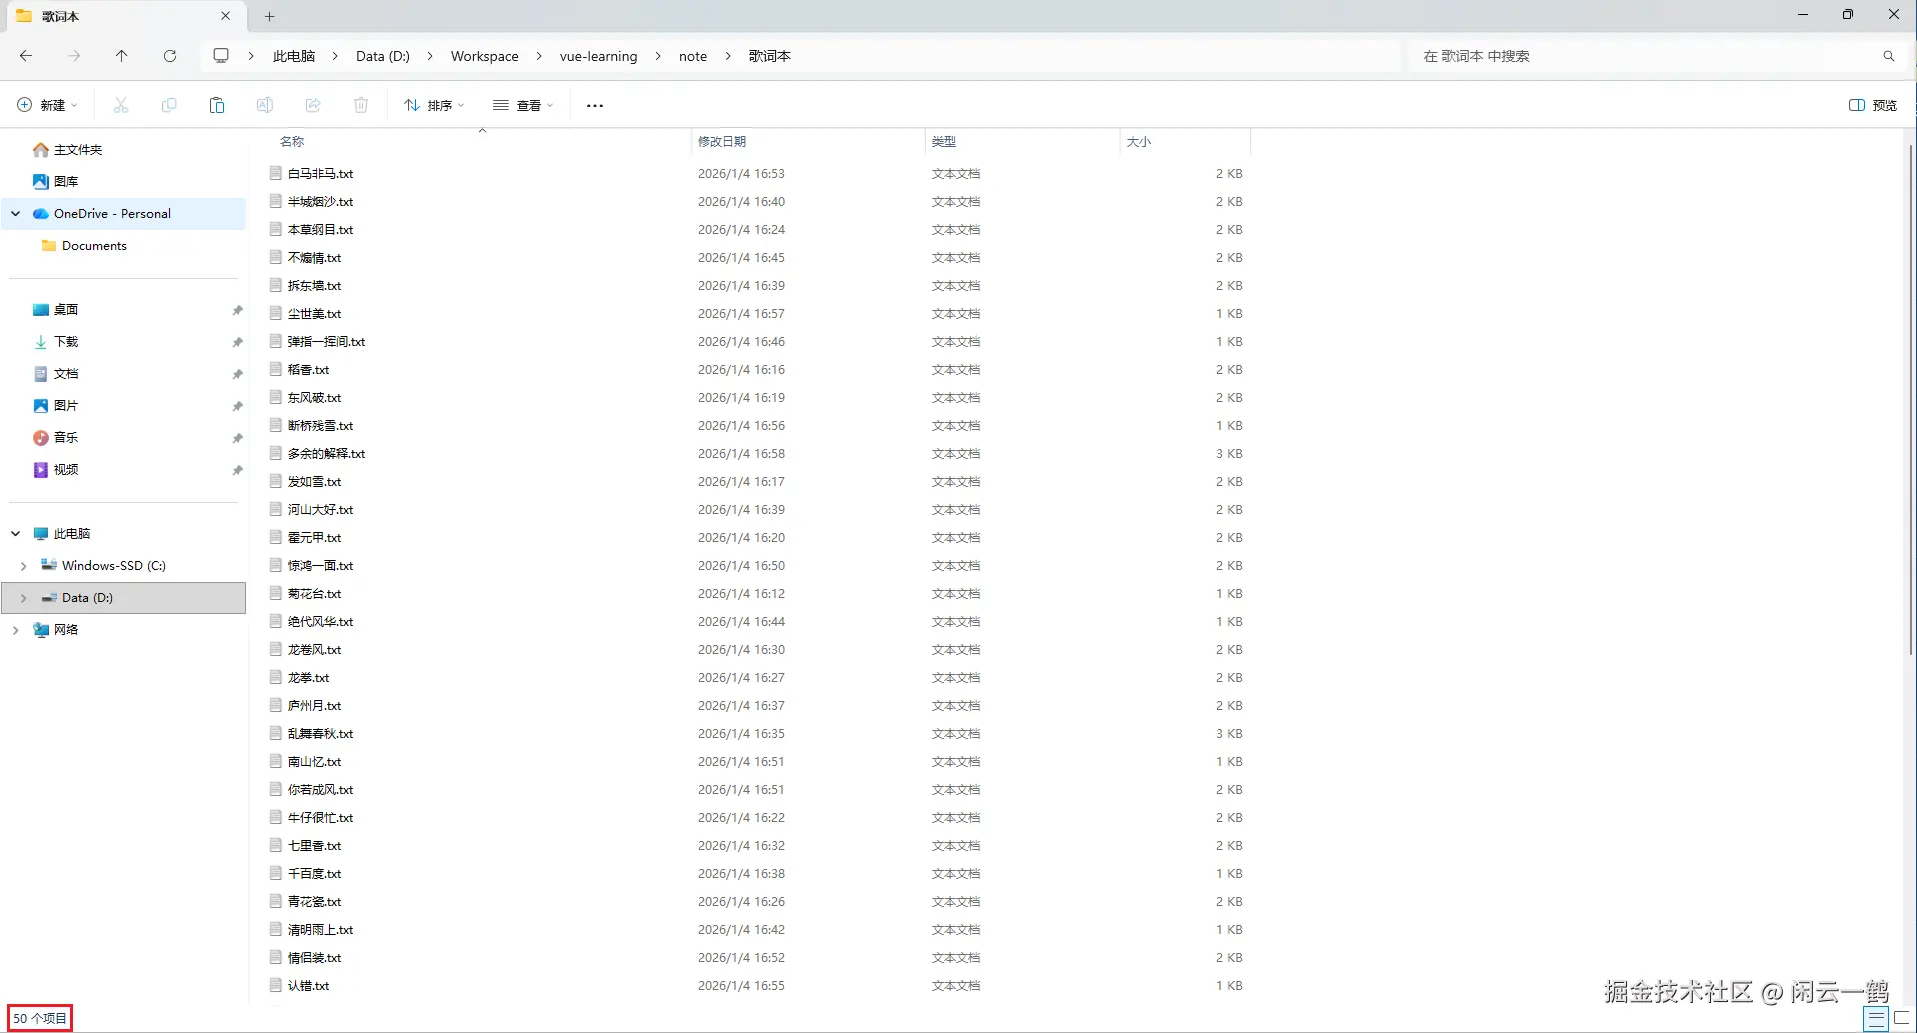Click the pin icon beside 视频
The image size is (1917, 1033).
[x=237, y=470]
